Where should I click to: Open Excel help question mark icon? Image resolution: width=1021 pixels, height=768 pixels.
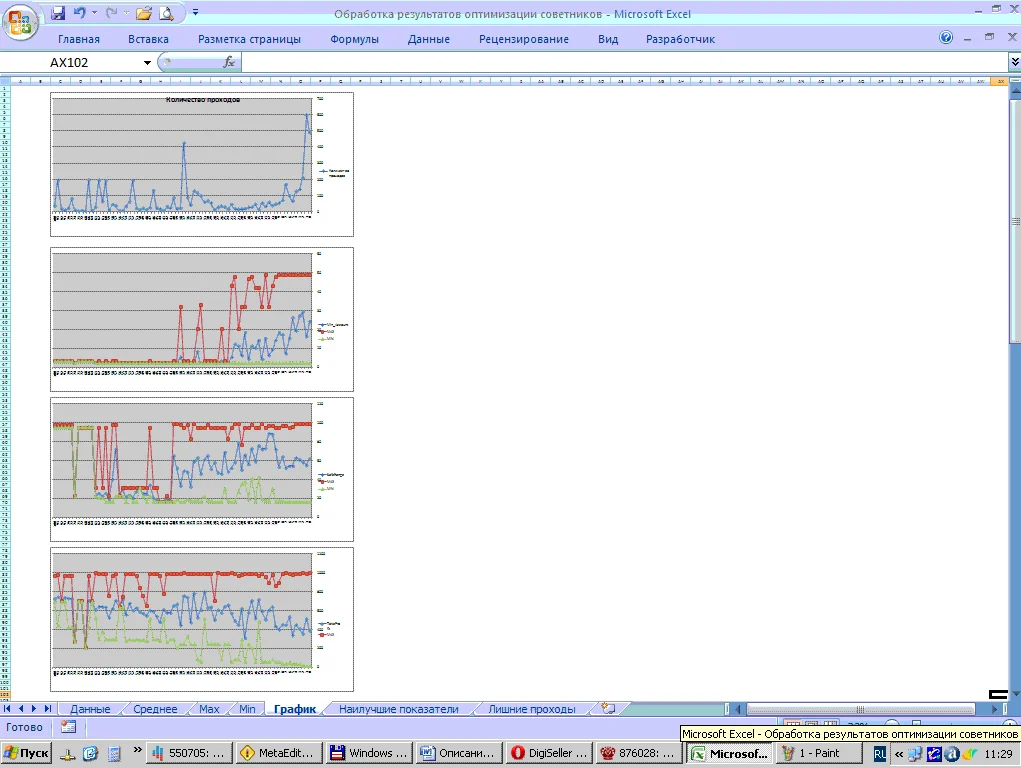pos(946,38)
